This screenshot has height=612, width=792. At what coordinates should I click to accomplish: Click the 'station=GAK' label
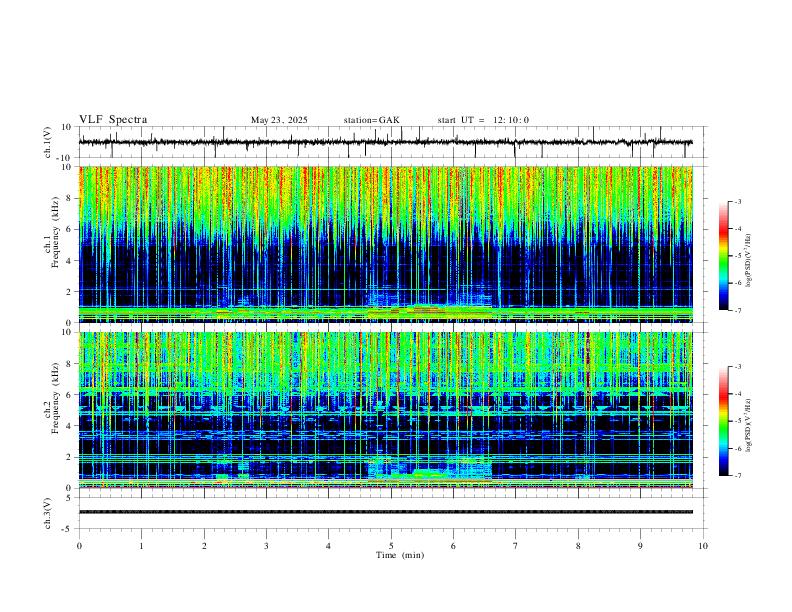371,120
